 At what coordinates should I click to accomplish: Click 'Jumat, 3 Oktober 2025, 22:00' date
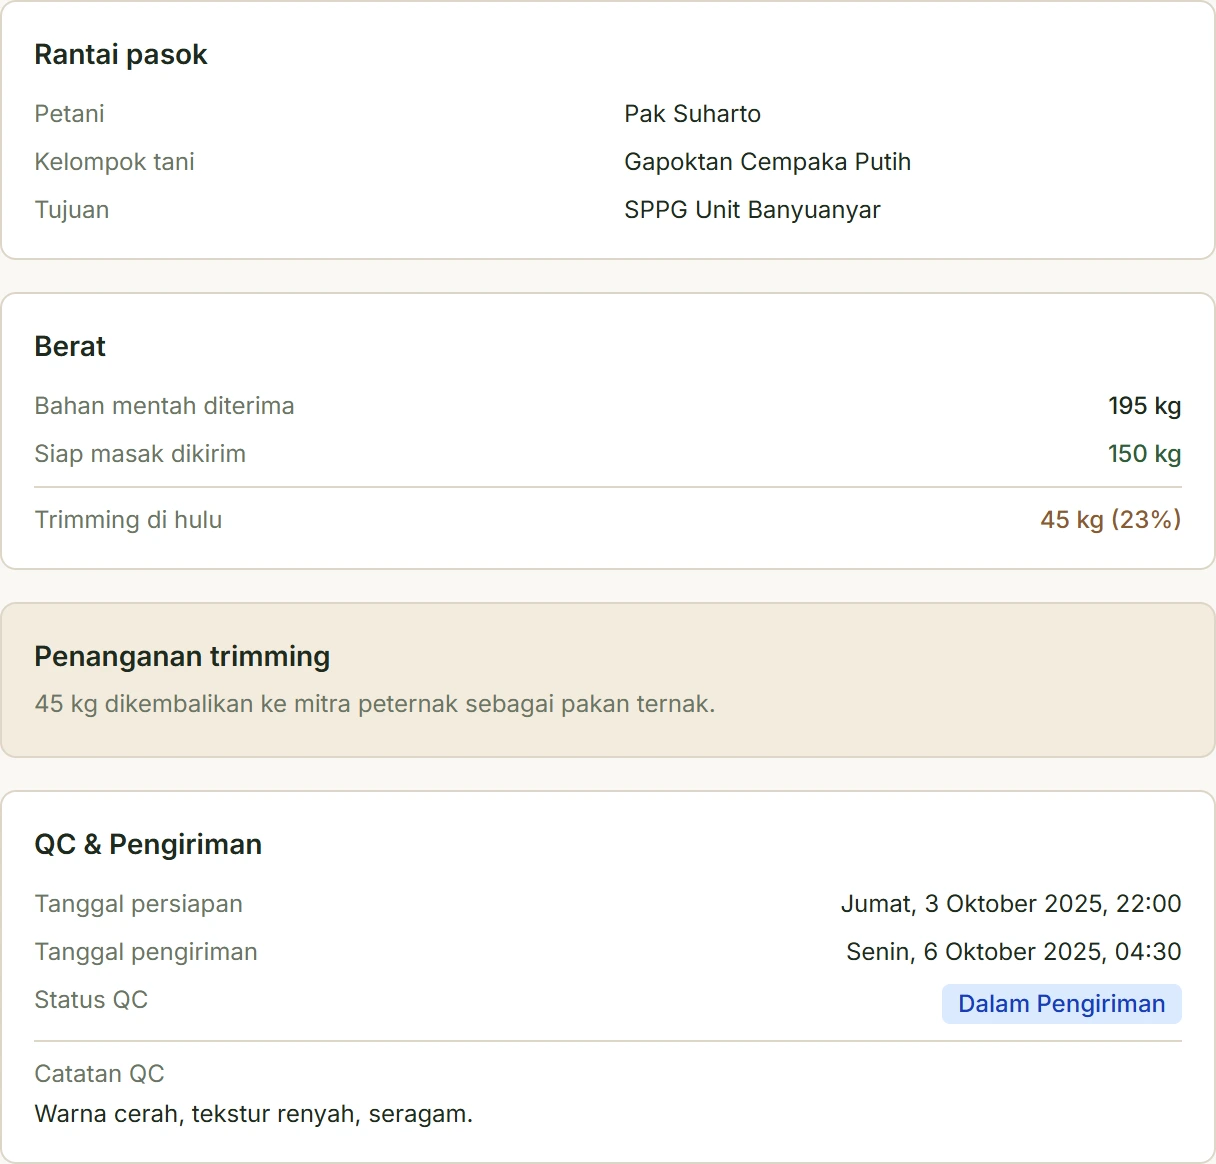pyautogui.click(x=1011, y=904)
